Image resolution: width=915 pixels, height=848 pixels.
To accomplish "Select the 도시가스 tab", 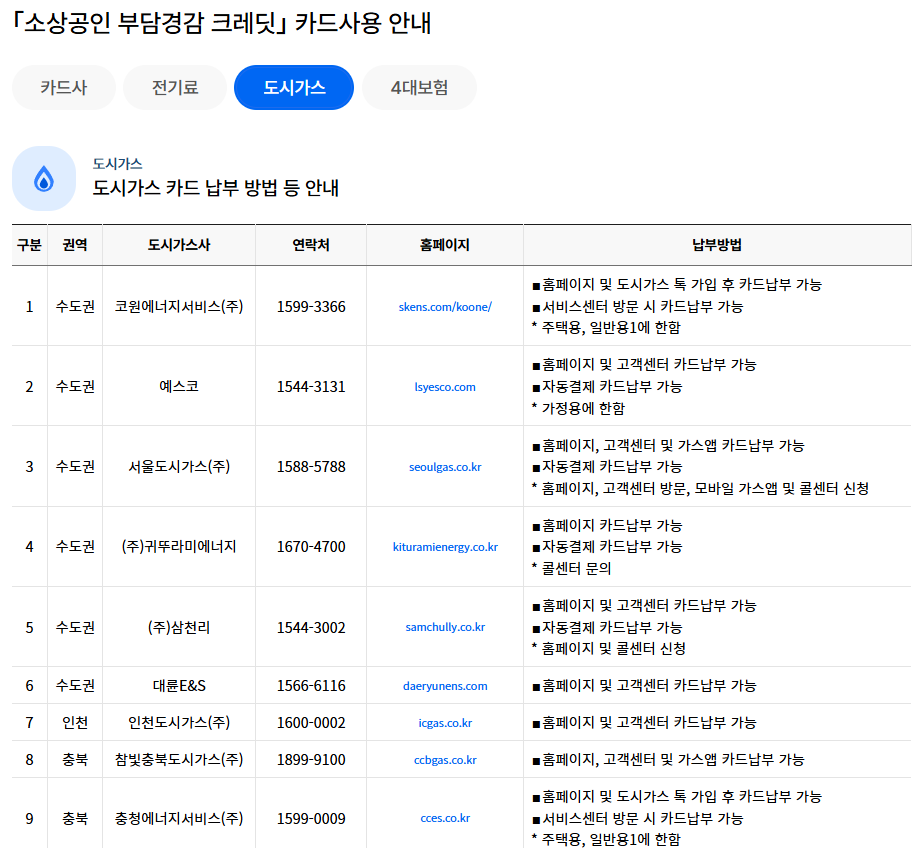I will click(x=294, y=88).
